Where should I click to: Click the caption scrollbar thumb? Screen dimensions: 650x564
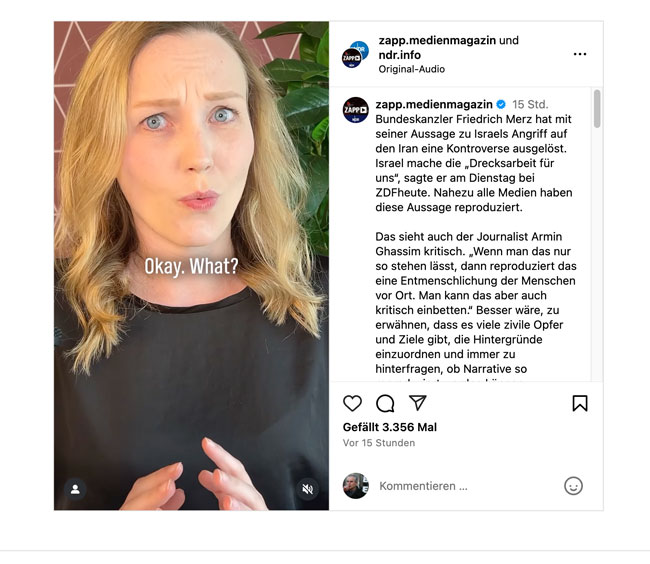[x=597, y=109]
